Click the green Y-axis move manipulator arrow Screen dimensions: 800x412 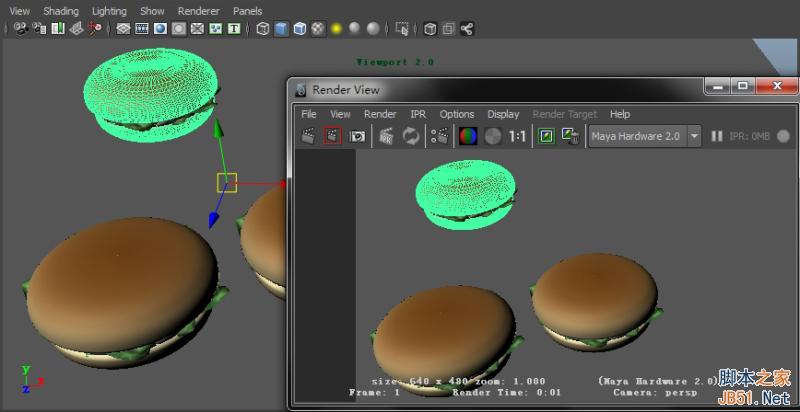point(218,127)
